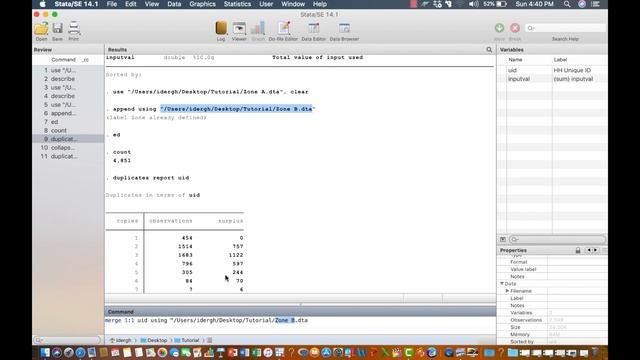Open the Edit menu

tap(131, 4)
